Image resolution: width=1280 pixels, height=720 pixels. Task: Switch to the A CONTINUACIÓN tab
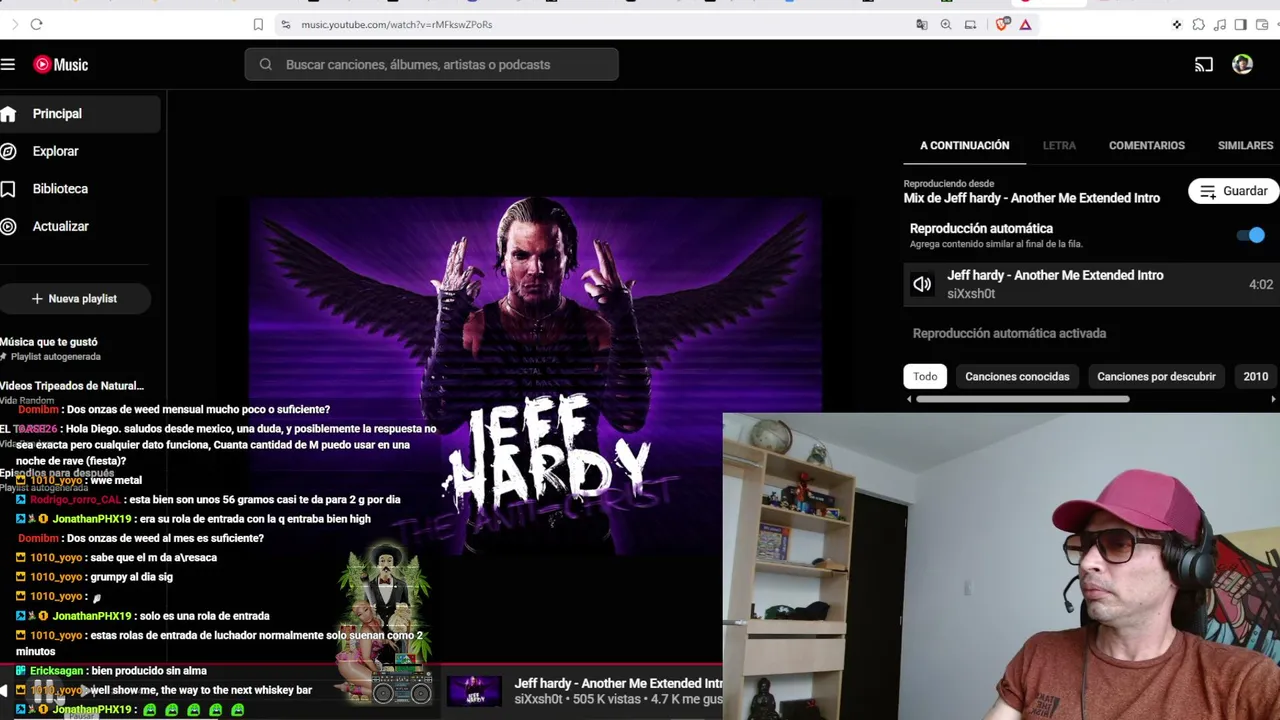(964, 146)
